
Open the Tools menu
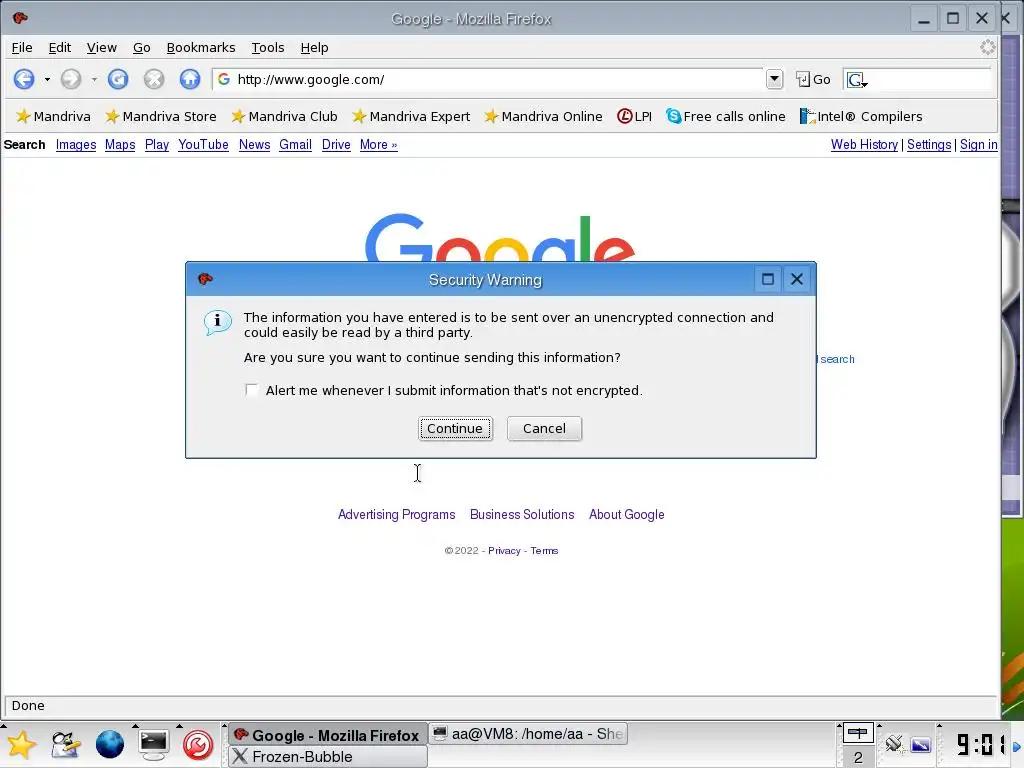268,48
